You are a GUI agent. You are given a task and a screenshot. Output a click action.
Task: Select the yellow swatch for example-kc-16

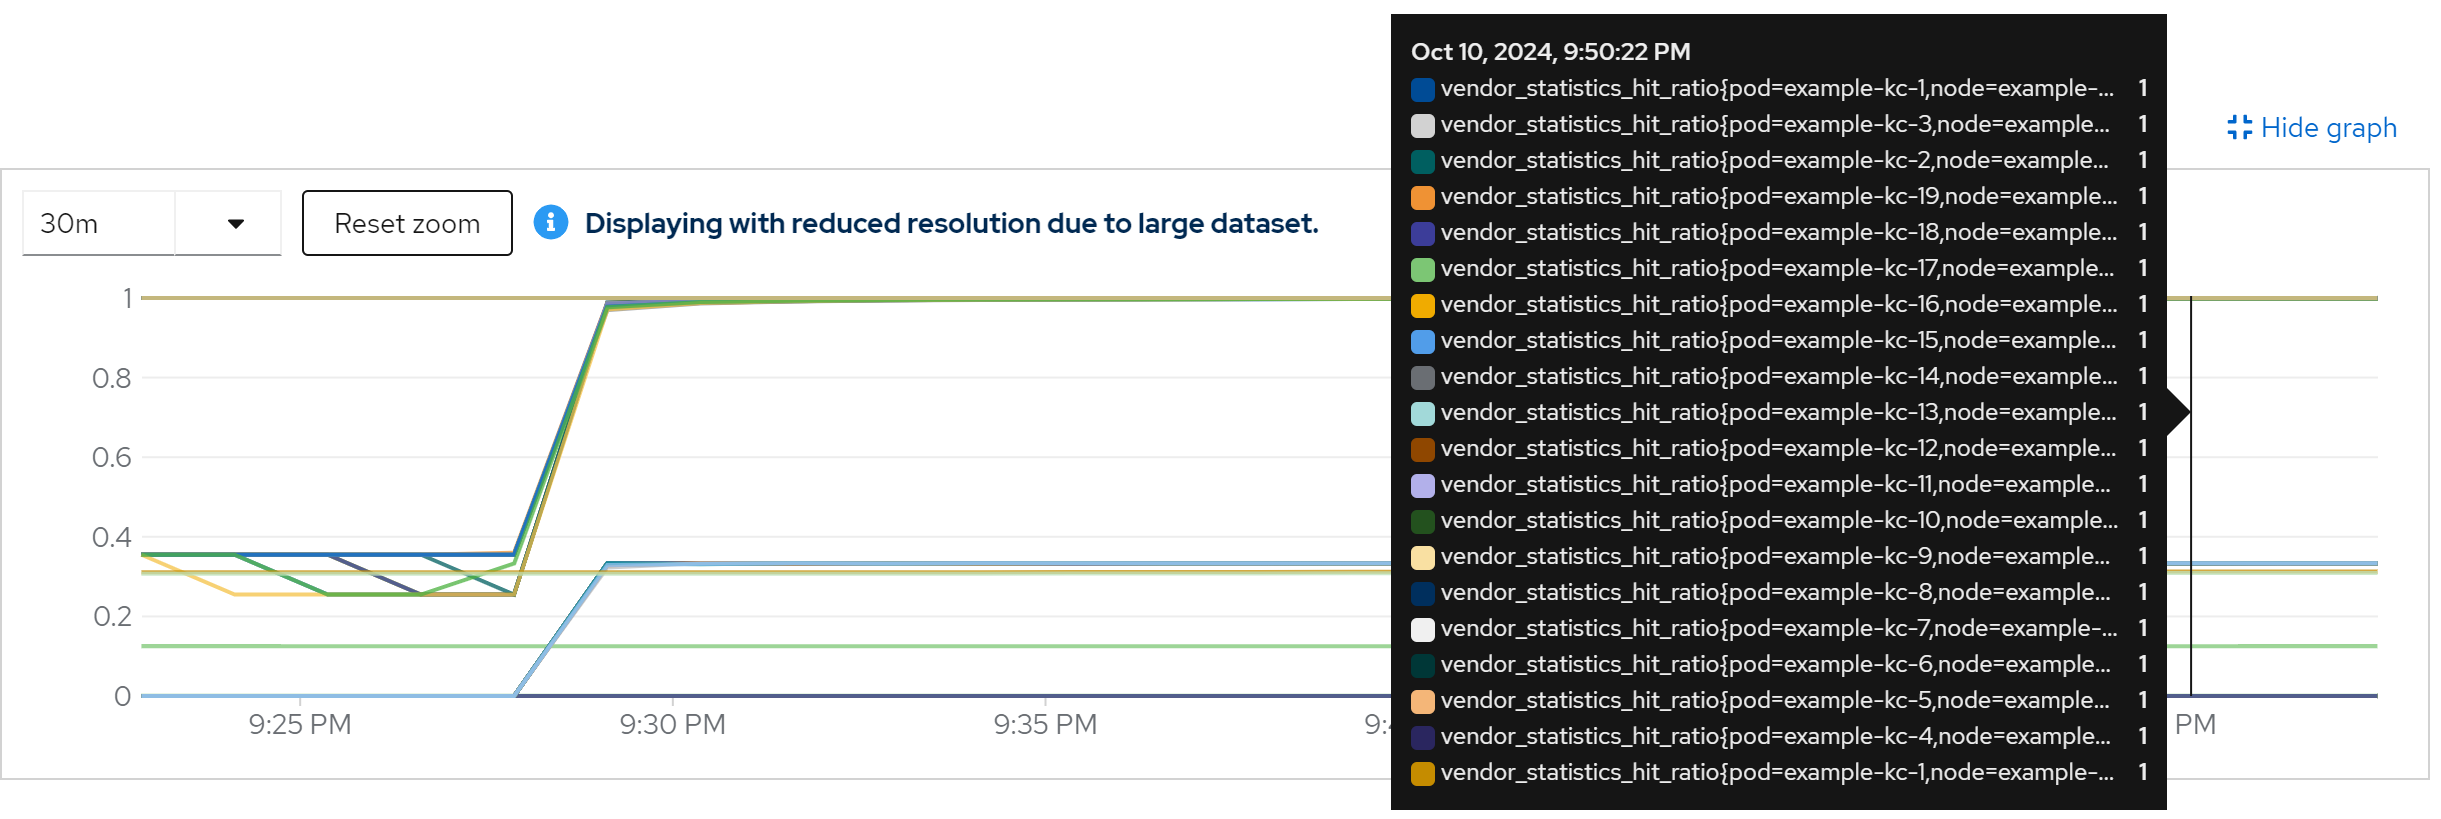pos(1422,306)
